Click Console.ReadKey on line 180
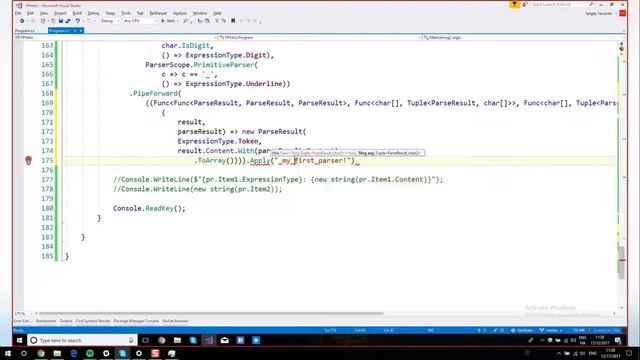640x360 pixels. click(143, 208)
